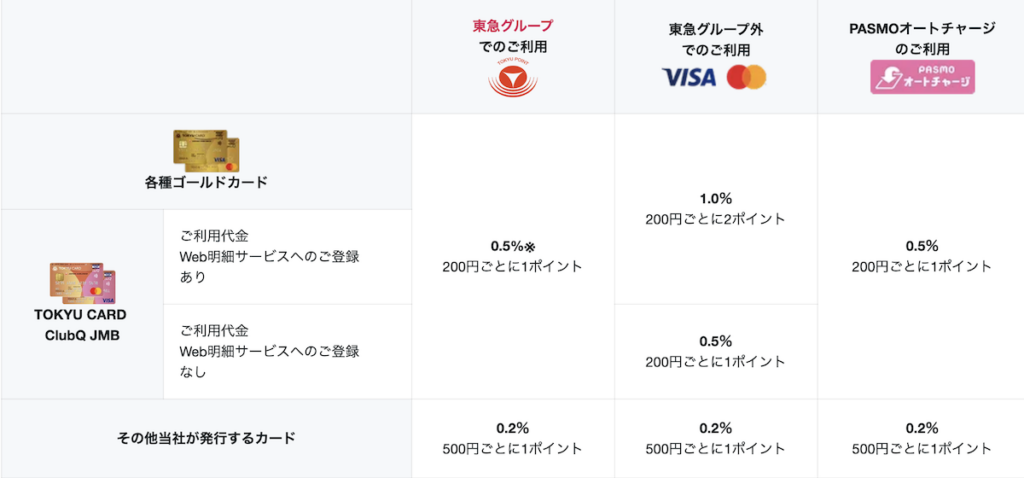Select the ClubQ JMB card image

[83, 285]
